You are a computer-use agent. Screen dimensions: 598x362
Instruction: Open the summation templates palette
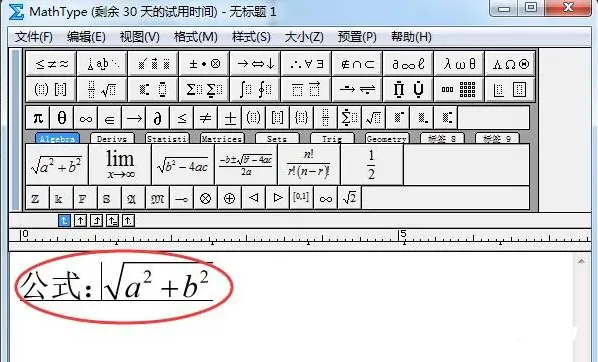204,89
